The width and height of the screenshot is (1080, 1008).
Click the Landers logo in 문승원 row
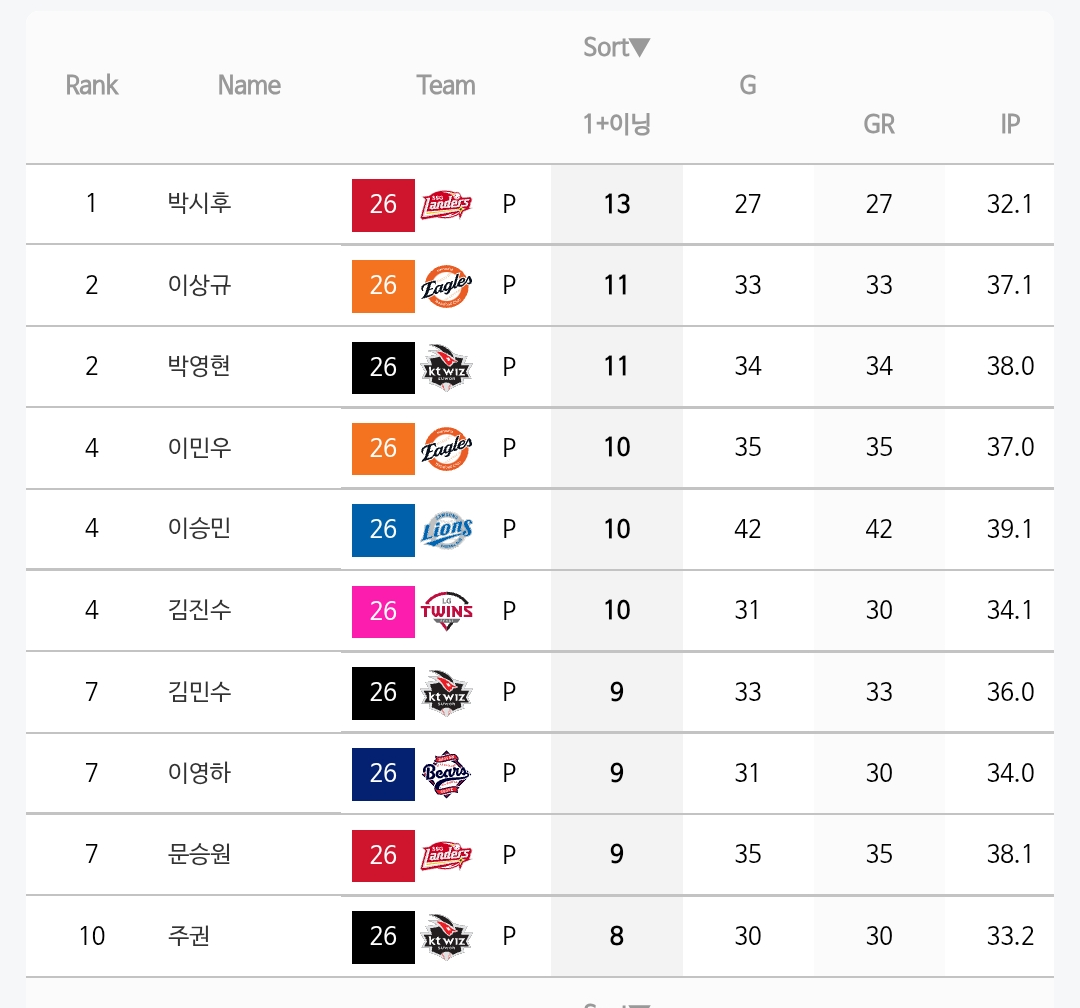[x=446, y=855]
